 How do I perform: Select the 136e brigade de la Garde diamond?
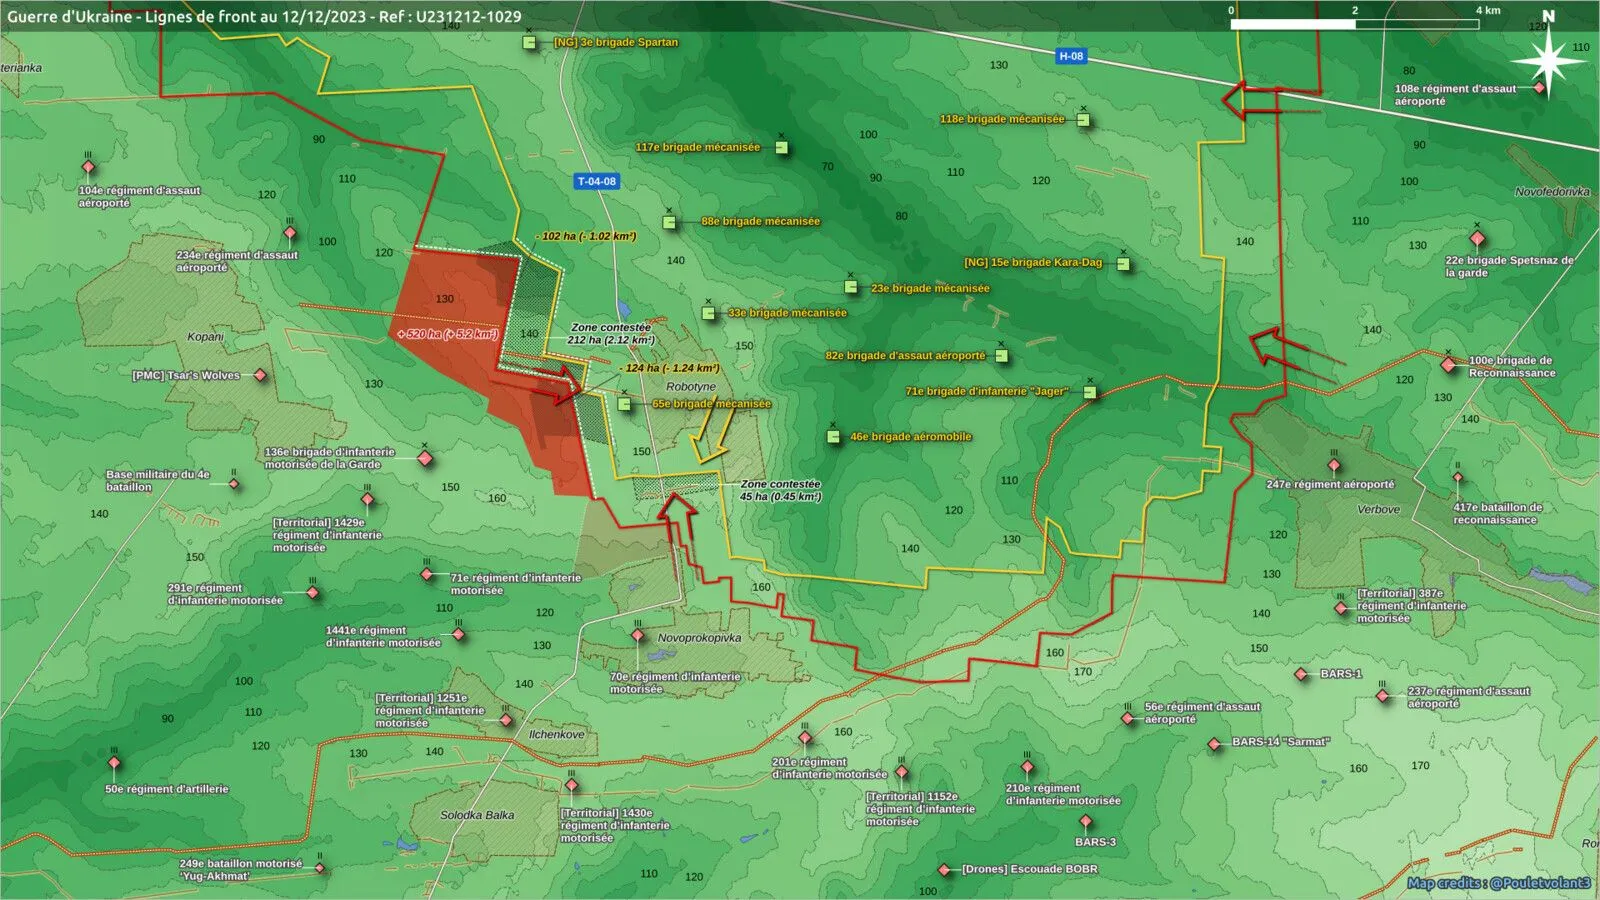click(425, 458)
